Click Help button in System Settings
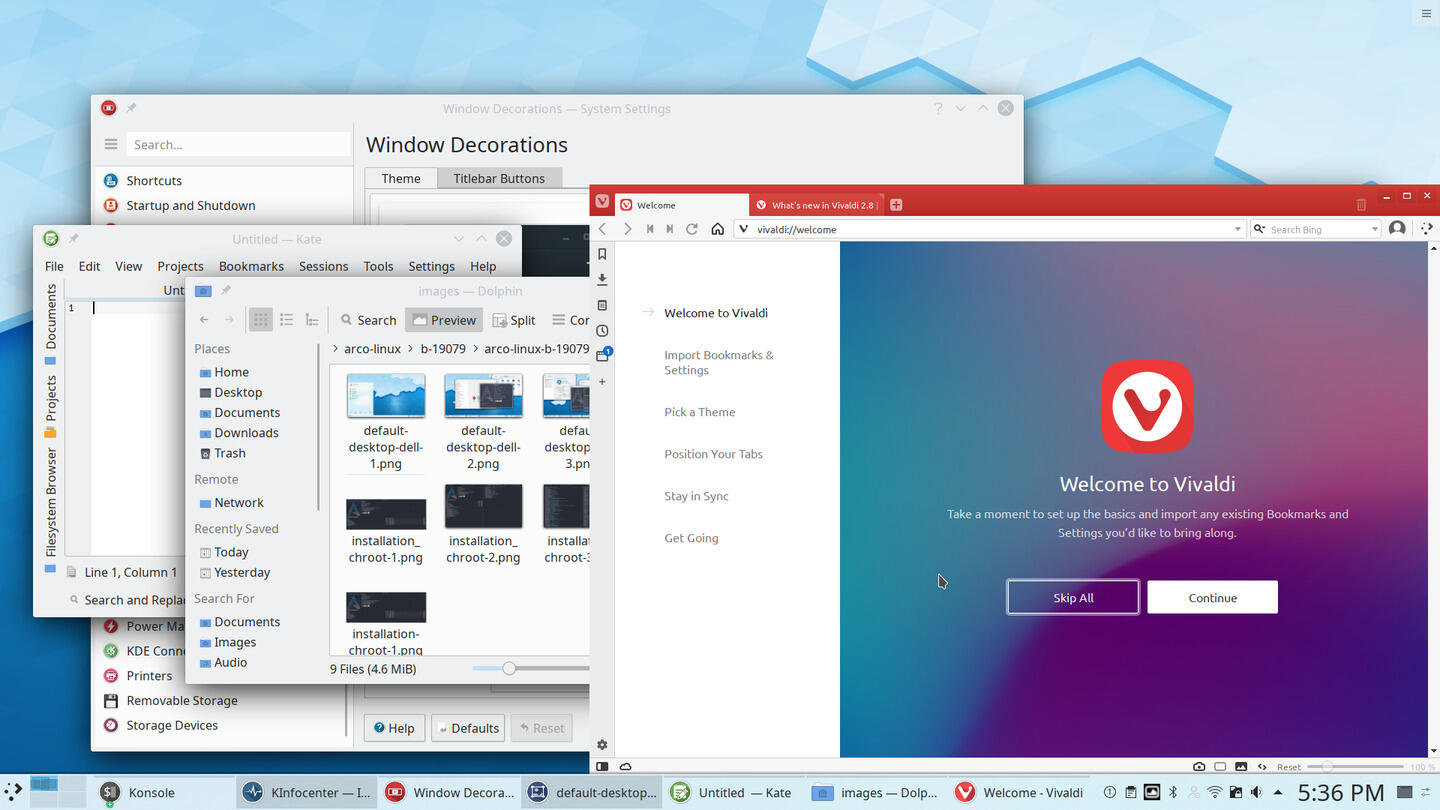Image resolution: width=1440 pixels, height=810 pixels. [394, 728]
